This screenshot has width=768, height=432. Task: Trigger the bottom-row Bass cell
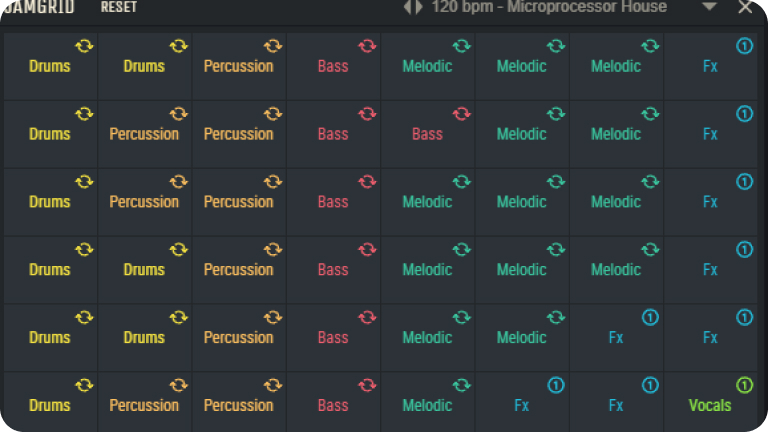pyautogui.click(x=333, y=405)
